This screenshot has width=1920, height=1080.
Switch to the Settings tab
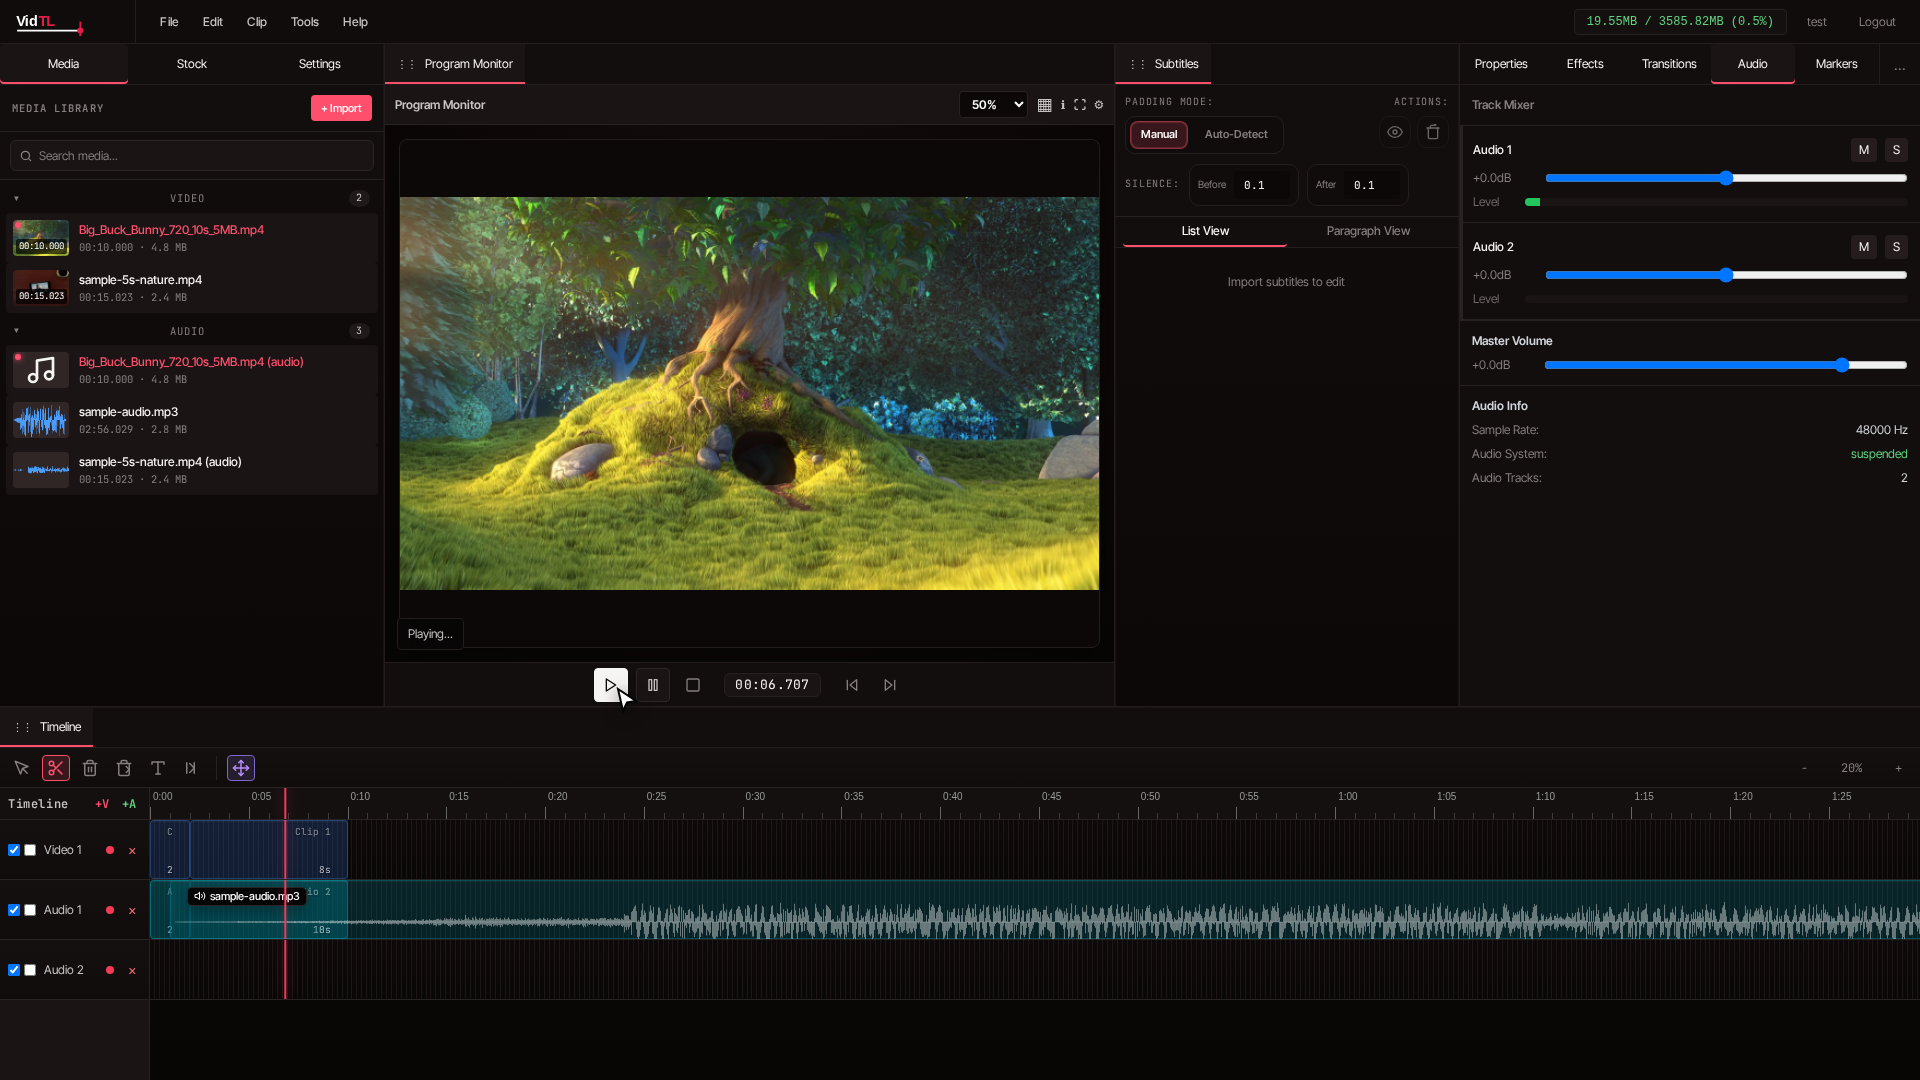point(320,64)
